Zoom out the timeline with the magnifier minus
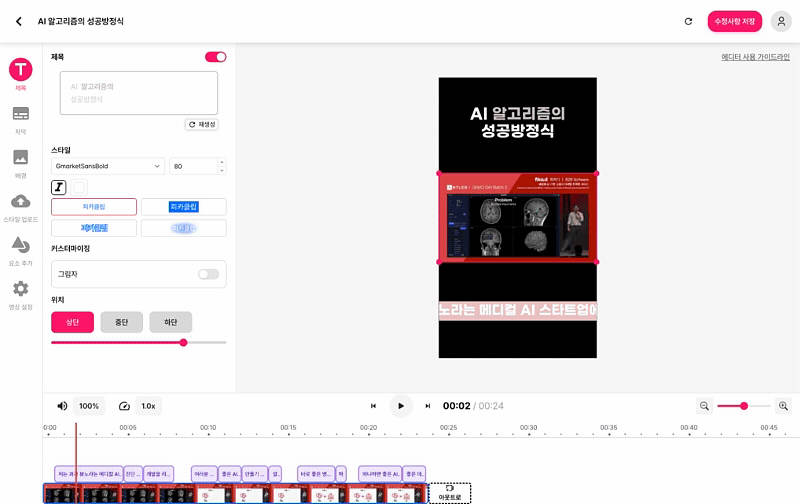 [704, 406]
